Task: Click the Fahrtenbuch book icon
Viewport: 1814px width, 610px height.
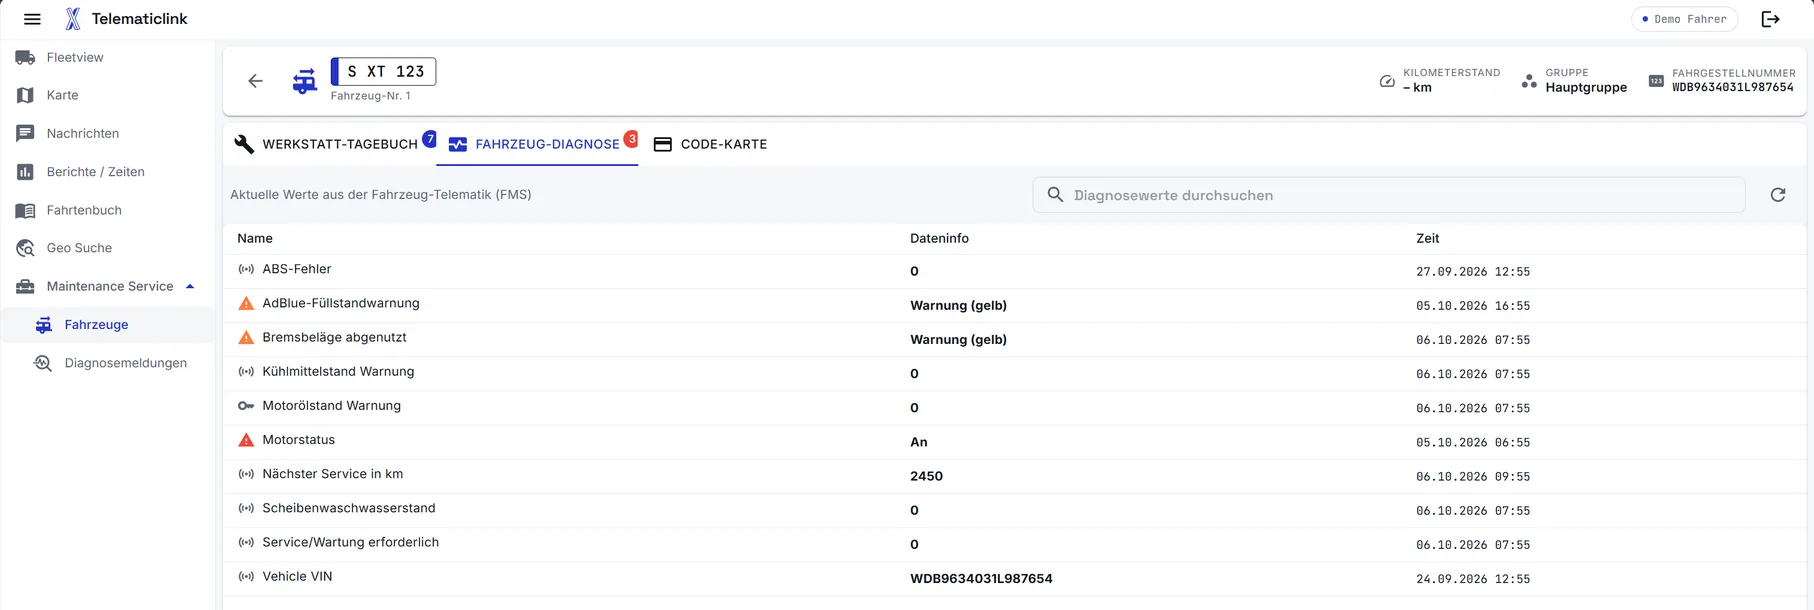Action: [x=25, y=210]
